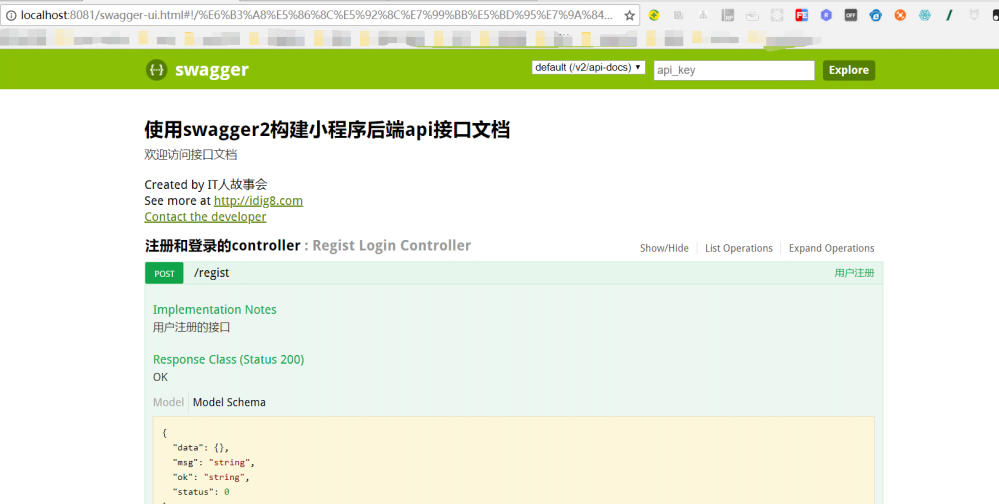The width and height of the screenshot is (999, 504).
Task: Click the page title 使用swagger2构建小程序后端api接口文档
Action: [327, 130]
